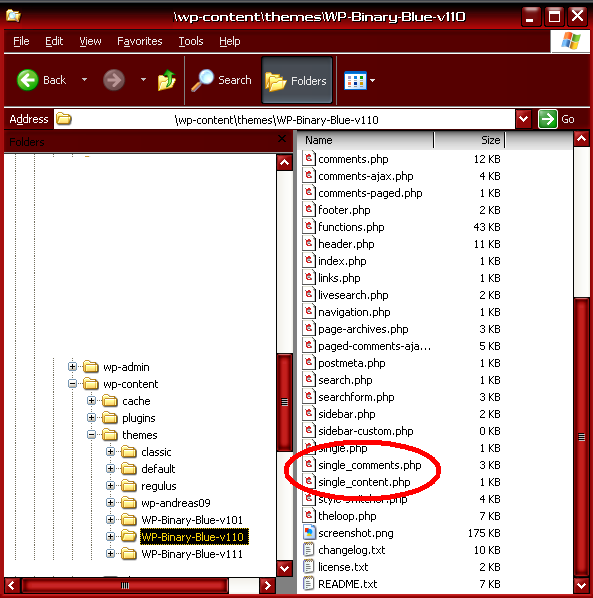593x598 pixels.
Task: Expand the cache folder node
Action: pos(91,400)
